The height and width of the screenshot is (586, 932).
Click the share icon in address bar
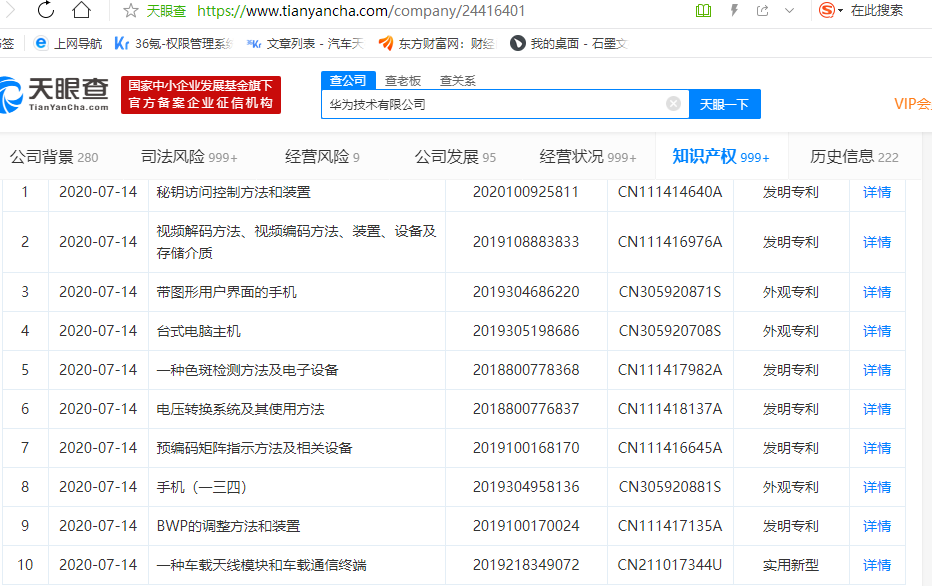[x=763, y=11]
